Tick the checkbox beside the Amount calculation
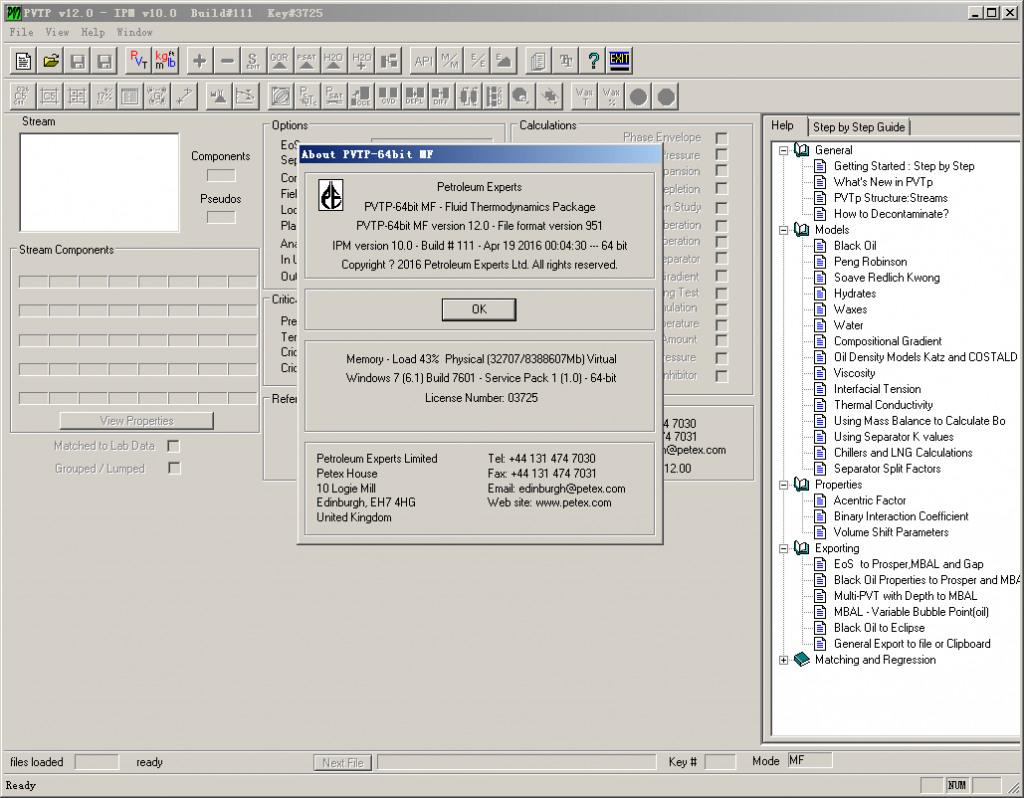 (722, 340)
